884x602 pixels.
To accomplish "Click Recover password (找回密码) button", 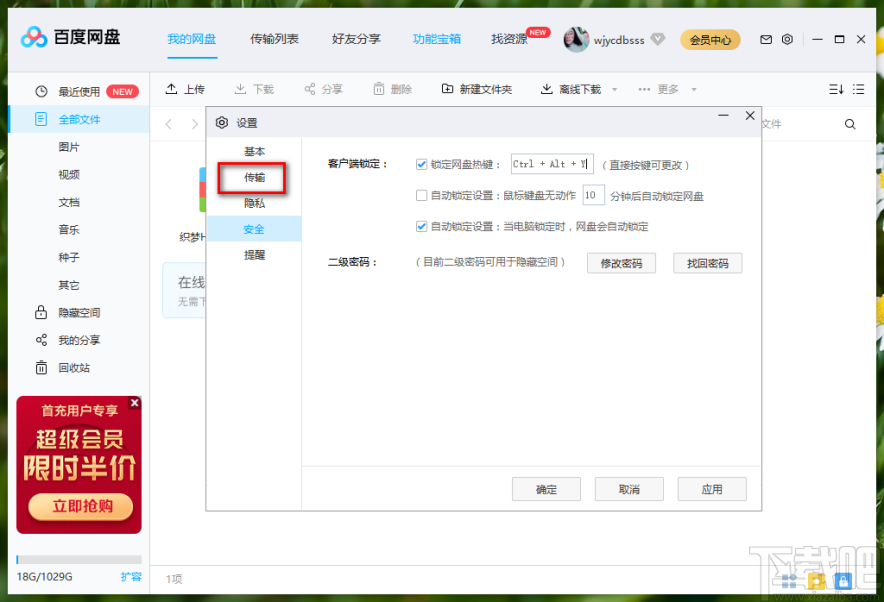I will 708,263.
